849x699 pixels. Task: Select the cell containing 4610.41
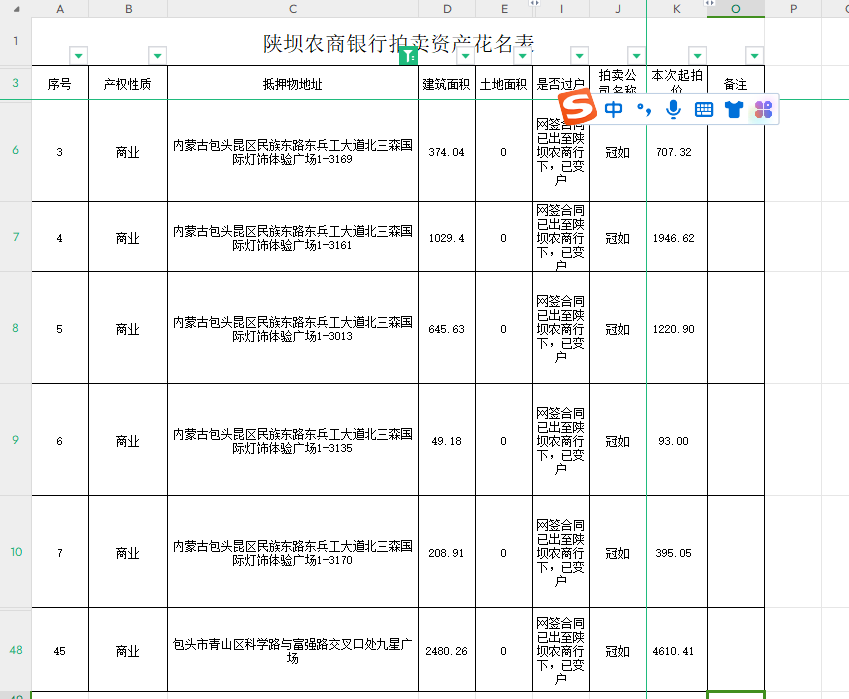click(674, 650)
